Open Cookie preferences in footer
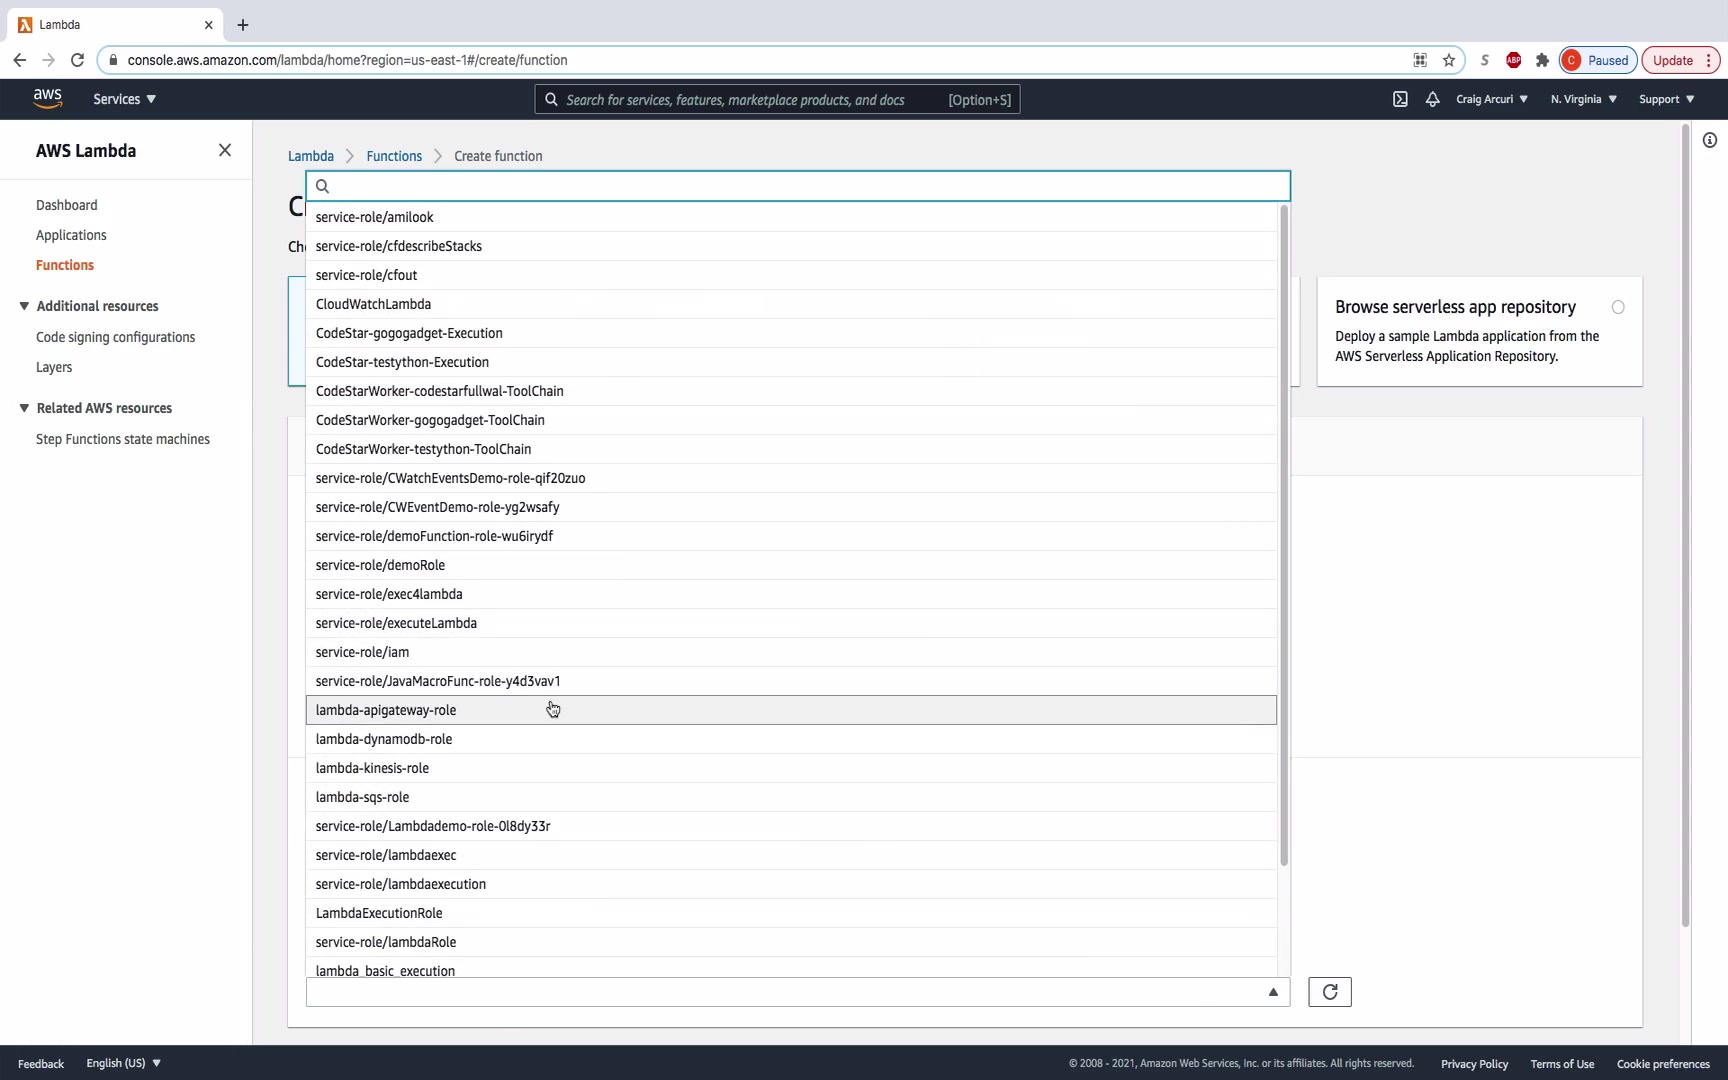 [1663, 1064]
